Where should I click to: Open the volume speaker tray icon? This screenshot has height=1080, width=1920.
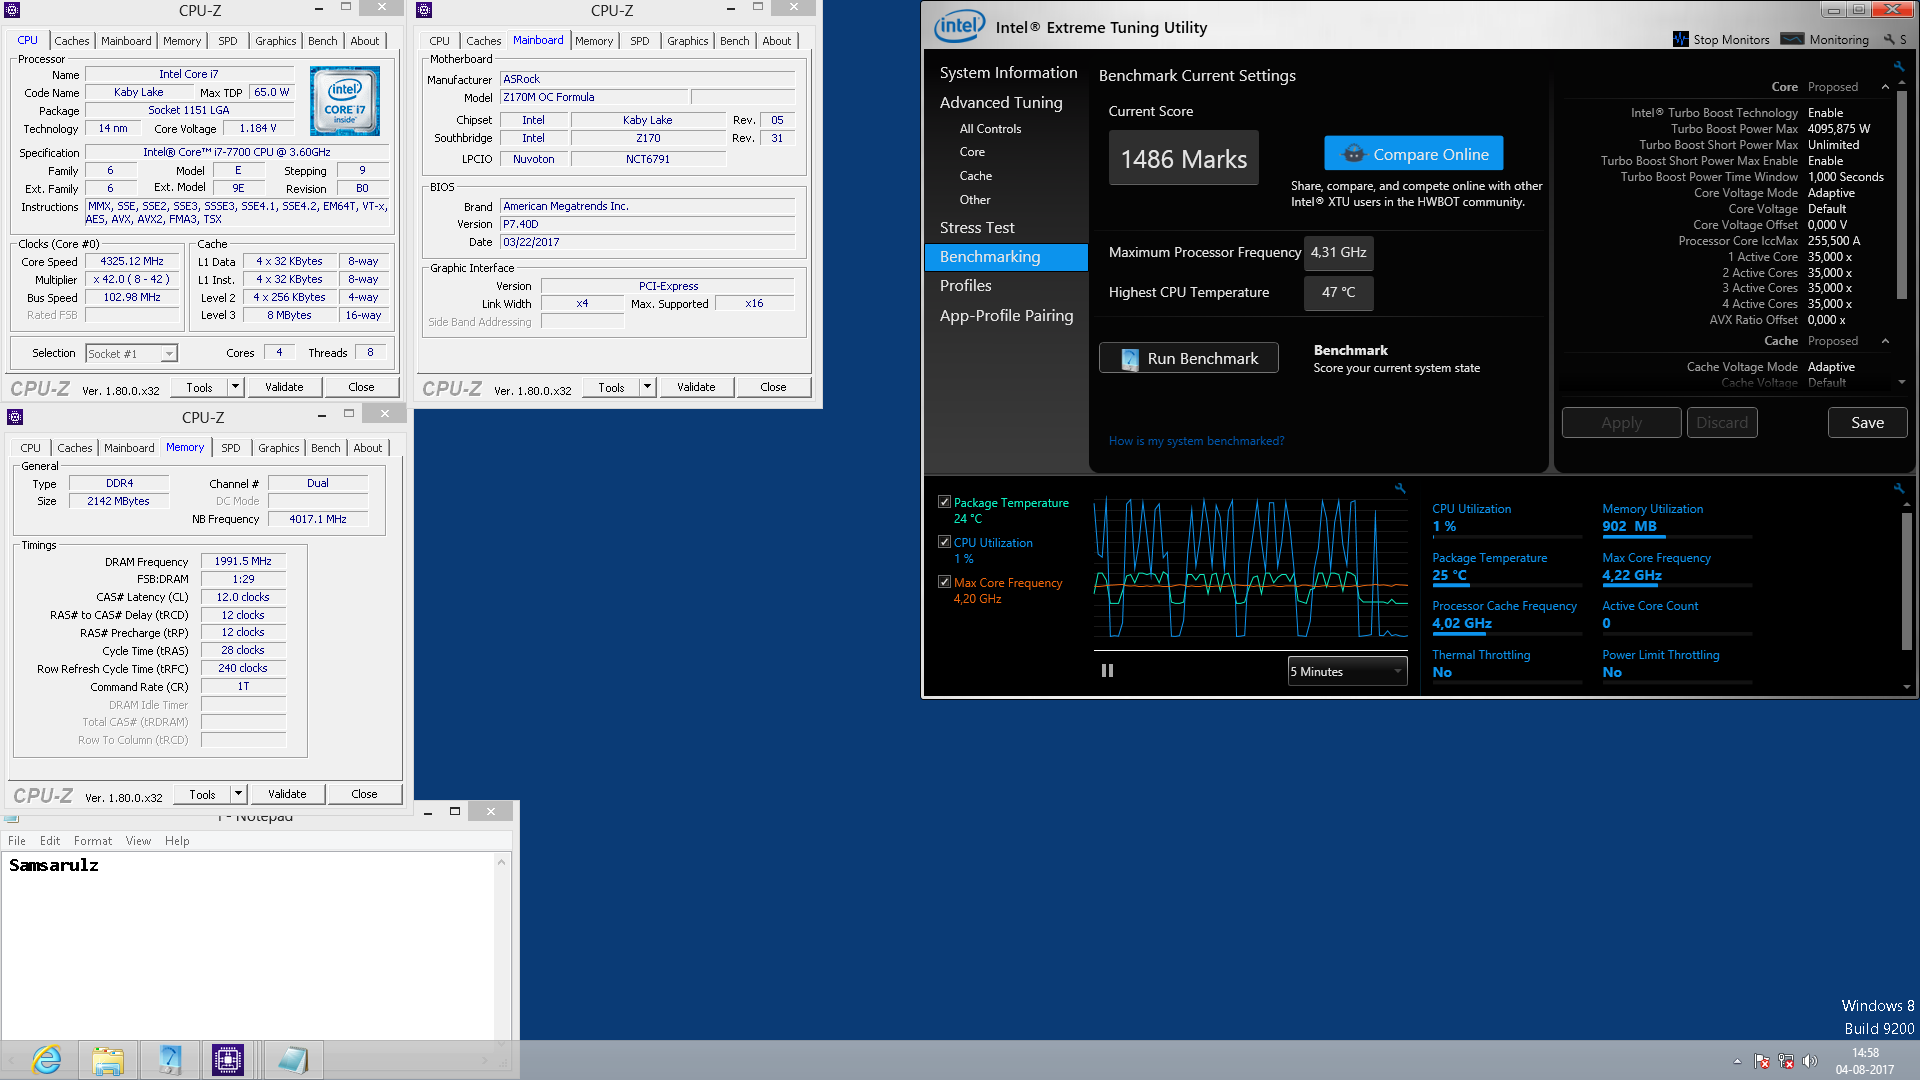(x=1809, y=1061)
